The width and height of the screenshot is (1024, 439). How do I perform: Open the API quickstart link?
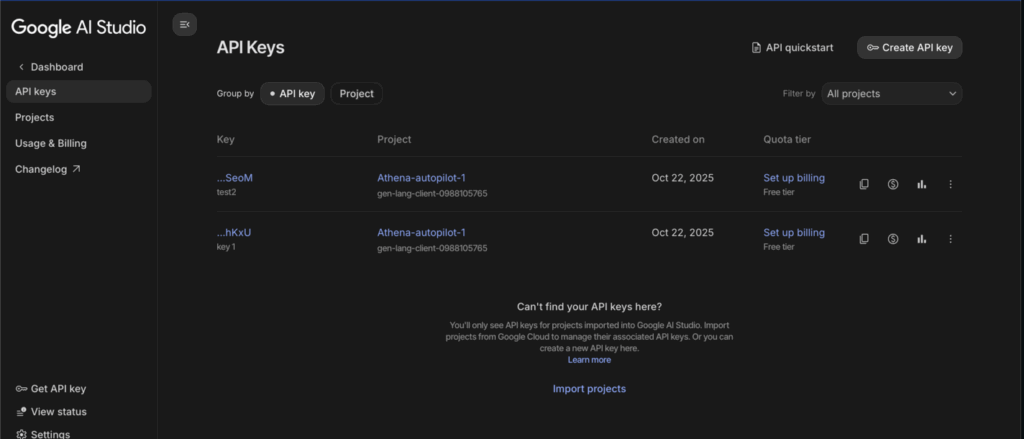[794, 47]
